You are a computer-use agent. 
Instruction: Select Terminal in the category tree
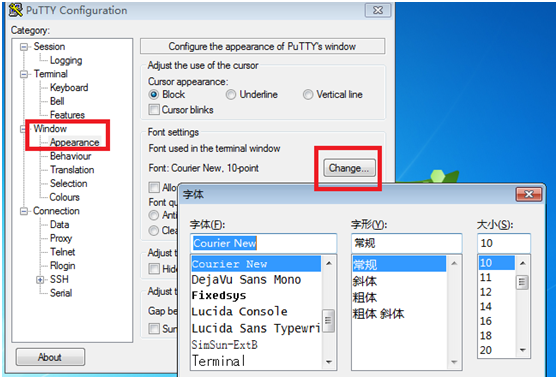[51, 74]
